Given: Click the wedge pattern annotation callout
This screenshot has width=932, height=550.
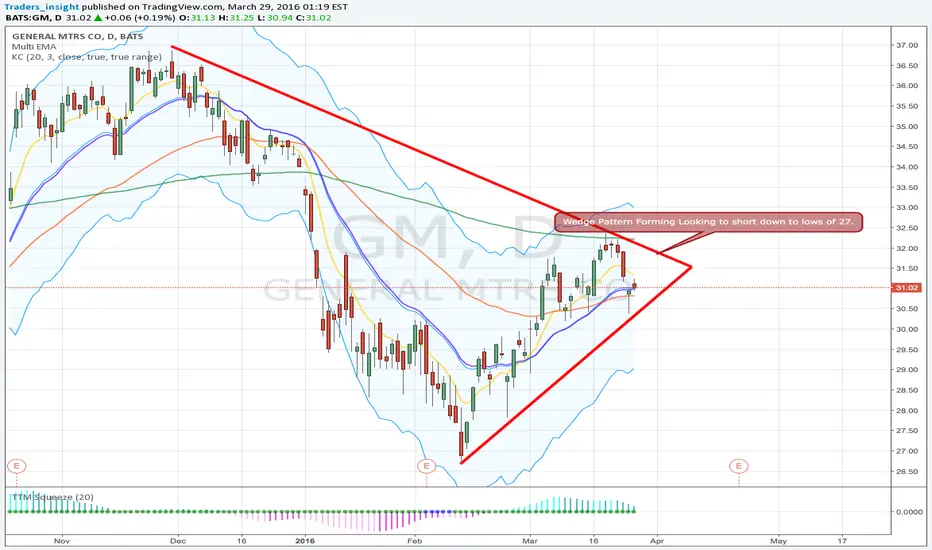Looking at the screenshot, I should [708, 222].
